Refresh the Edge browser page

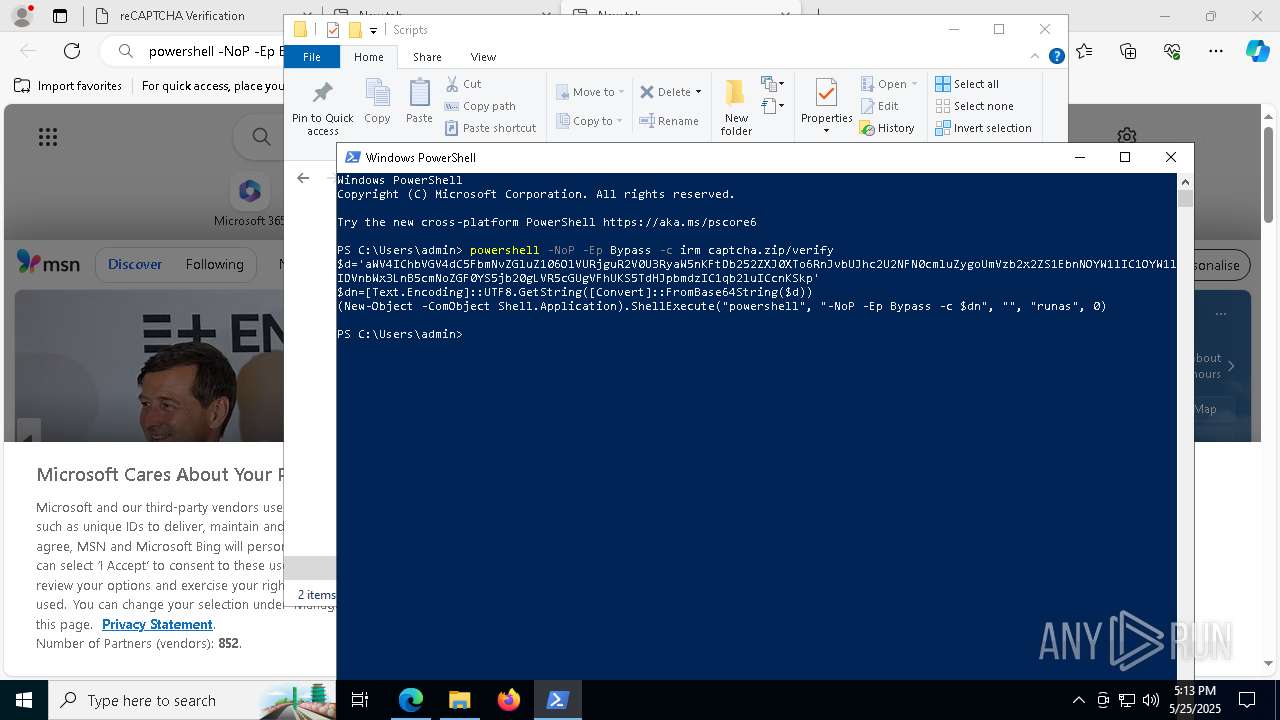72,50
